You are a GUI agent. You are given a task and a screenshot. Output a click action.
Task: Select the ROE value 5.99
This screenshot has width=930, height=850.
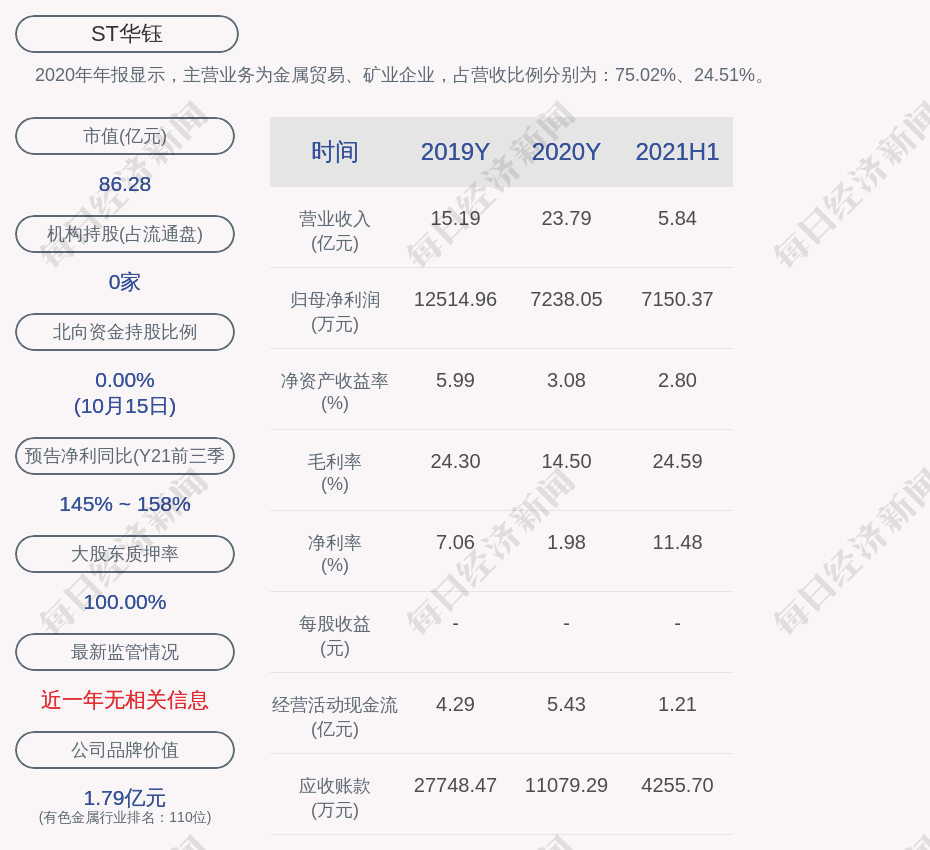455,380
